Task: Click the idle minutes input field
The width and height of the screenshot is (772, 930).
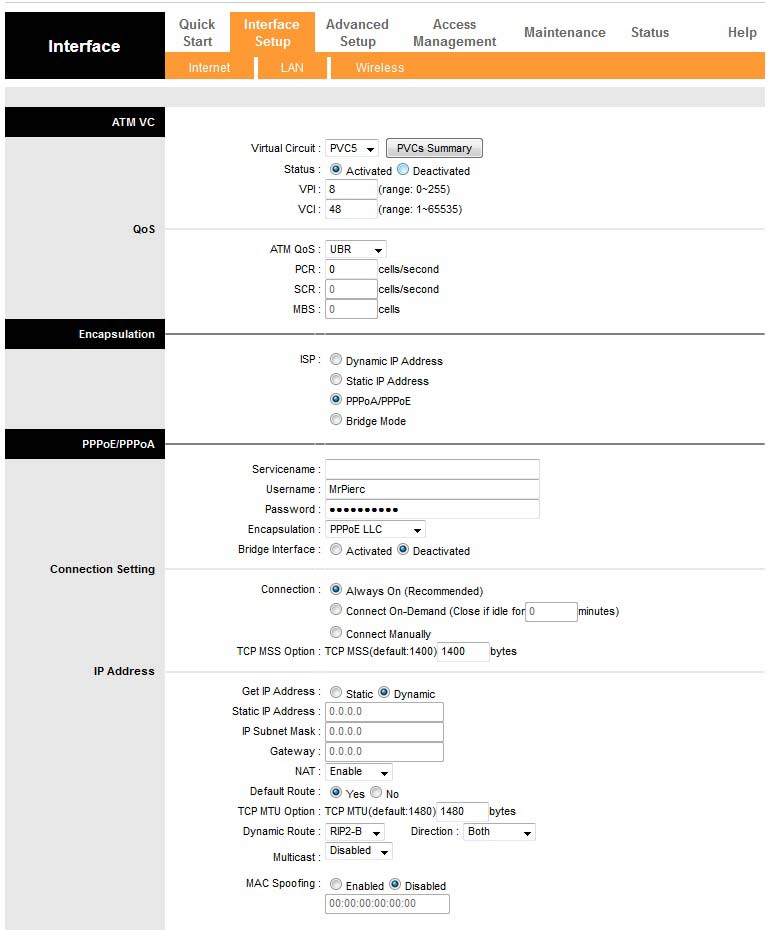Action: coord(551,611)
